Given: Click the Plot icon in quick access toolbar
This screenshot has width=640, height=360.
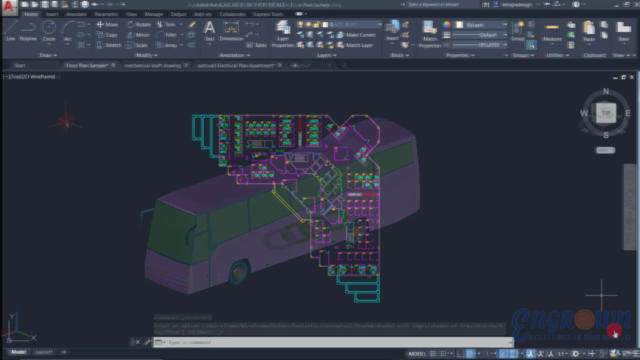Looking at the screenshot, I should 84,4.
